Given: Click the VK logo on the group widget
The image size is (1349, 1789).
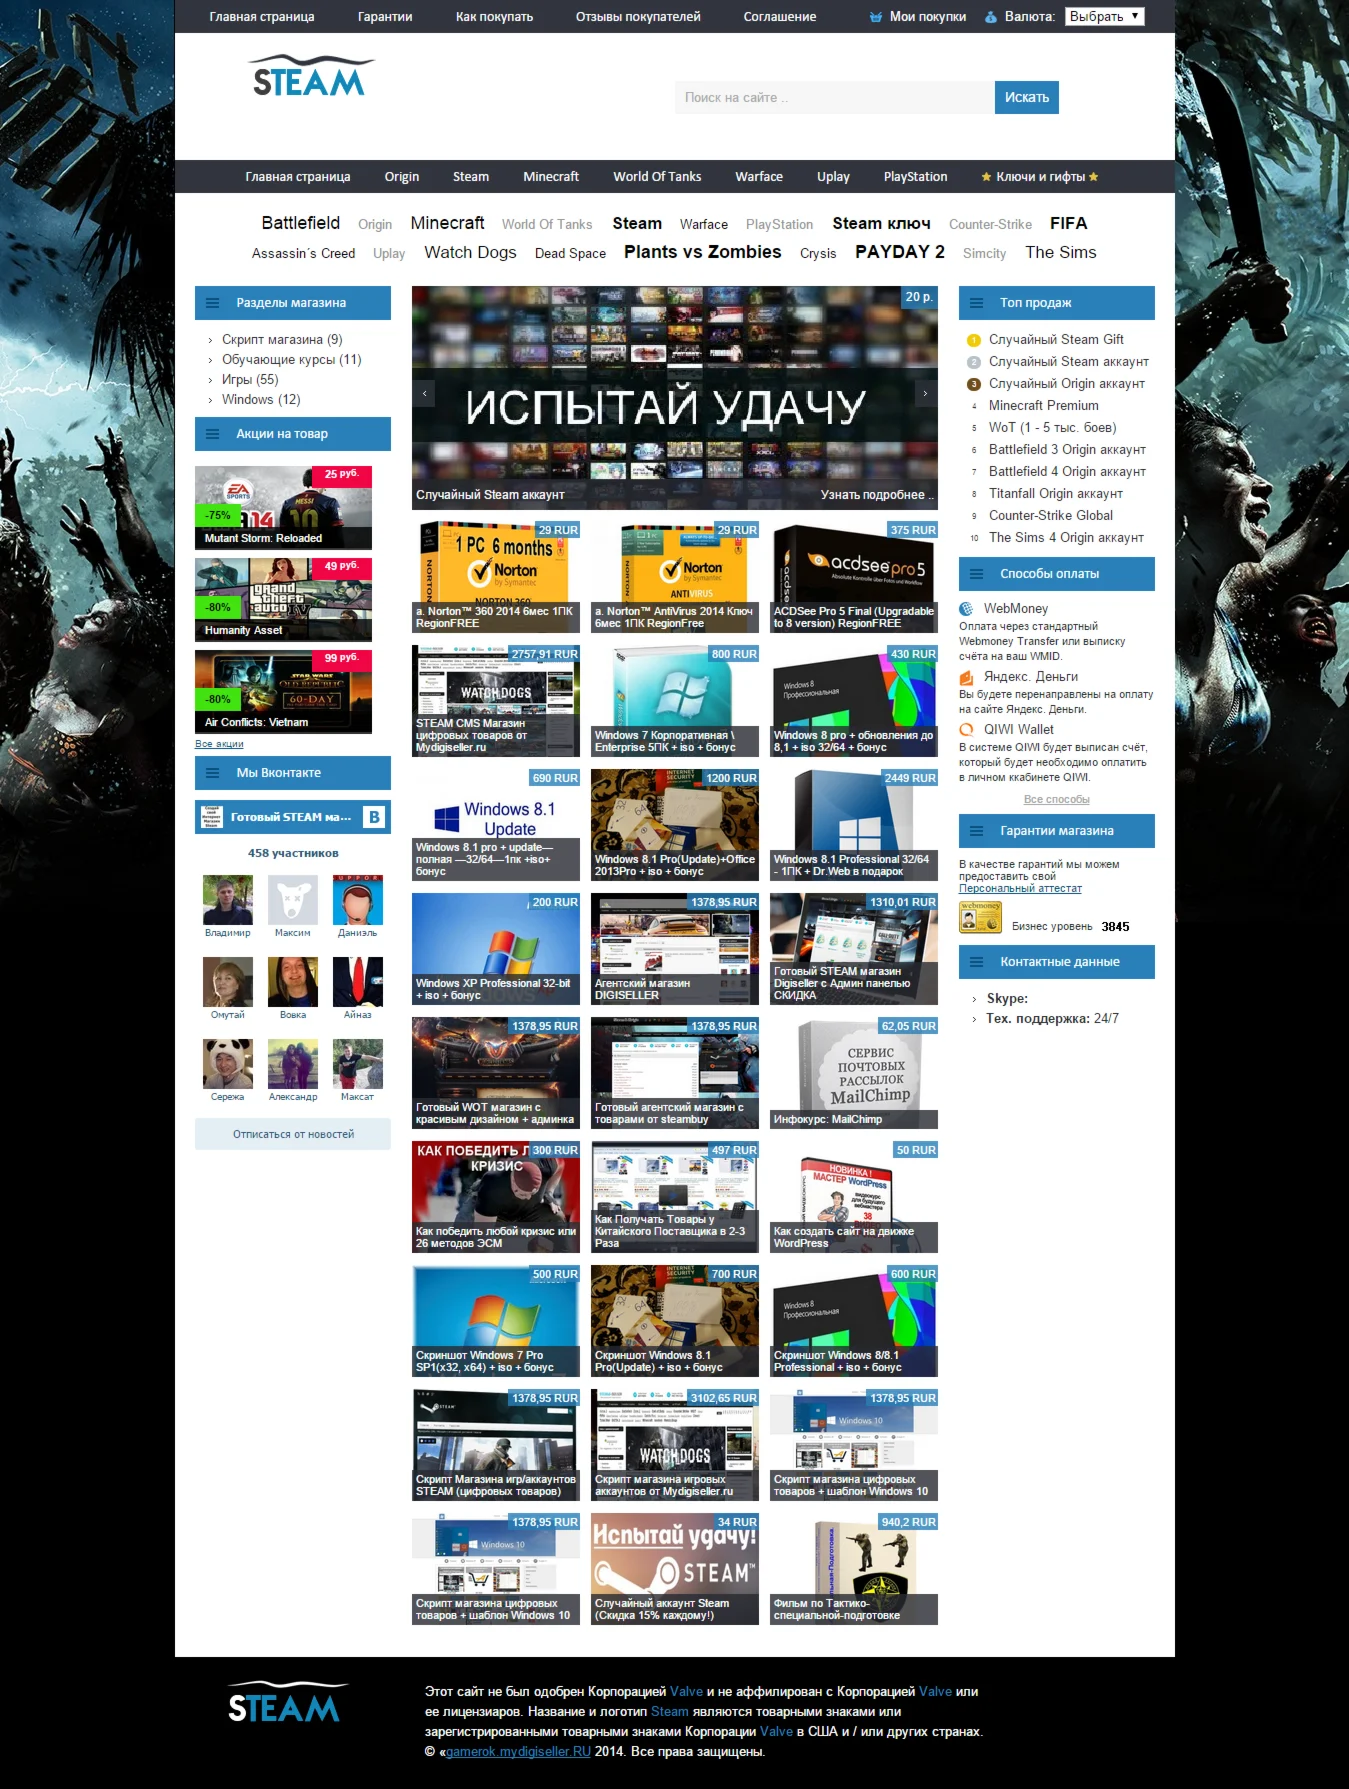Looking at the screenshot, I should [374, 817].
